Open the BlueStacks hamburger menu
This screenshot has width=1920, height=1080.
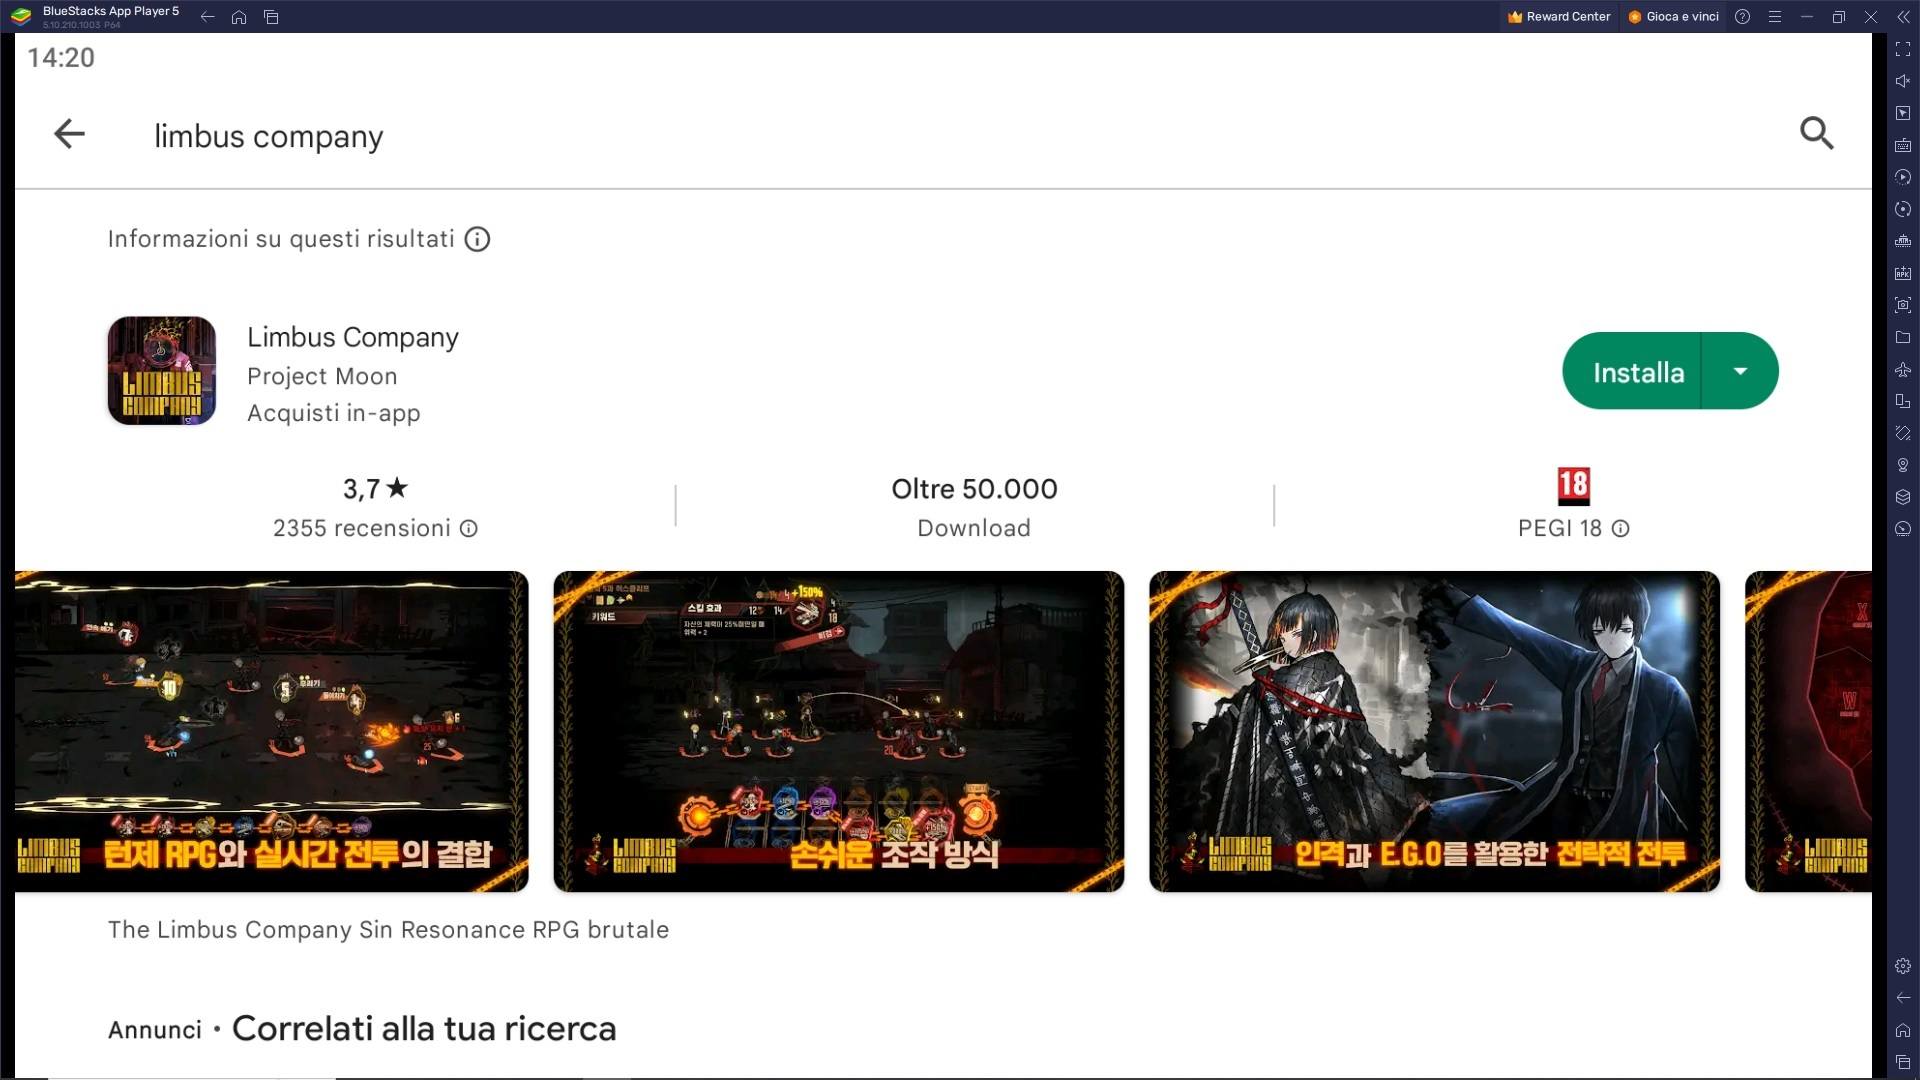(x=1774, y=16)
